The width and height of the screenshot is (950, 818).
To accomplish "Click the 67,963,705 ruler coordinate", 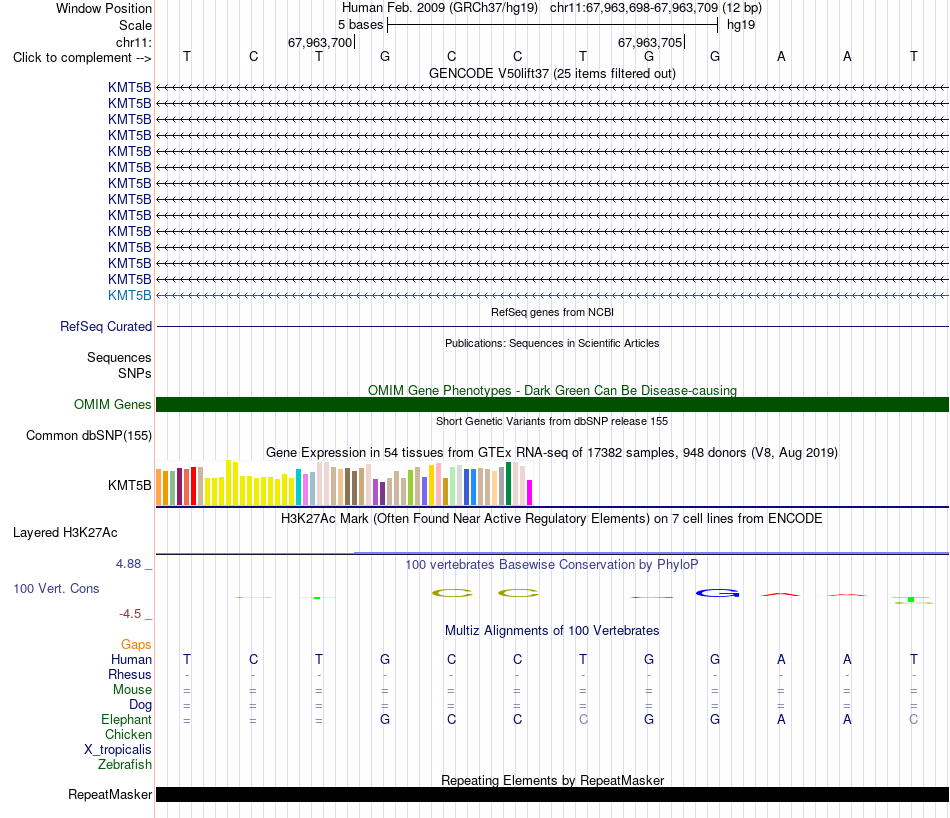I will coord(650,42).
